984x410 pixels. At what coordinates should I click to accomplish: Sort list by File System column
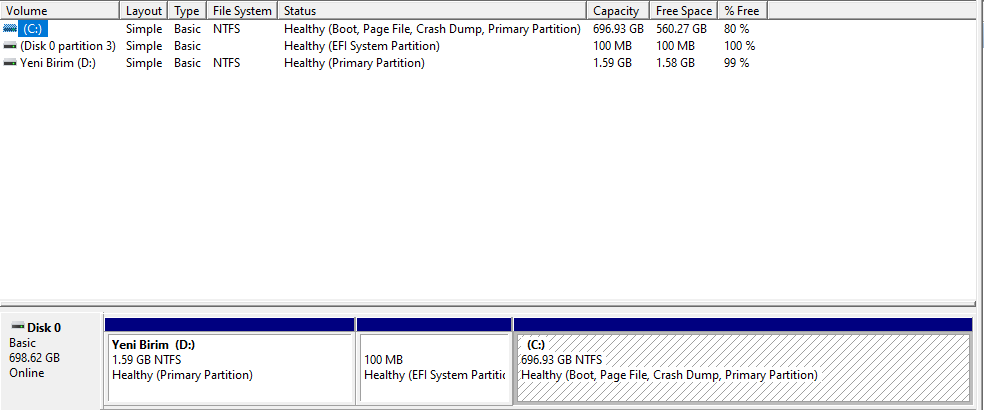241,11
